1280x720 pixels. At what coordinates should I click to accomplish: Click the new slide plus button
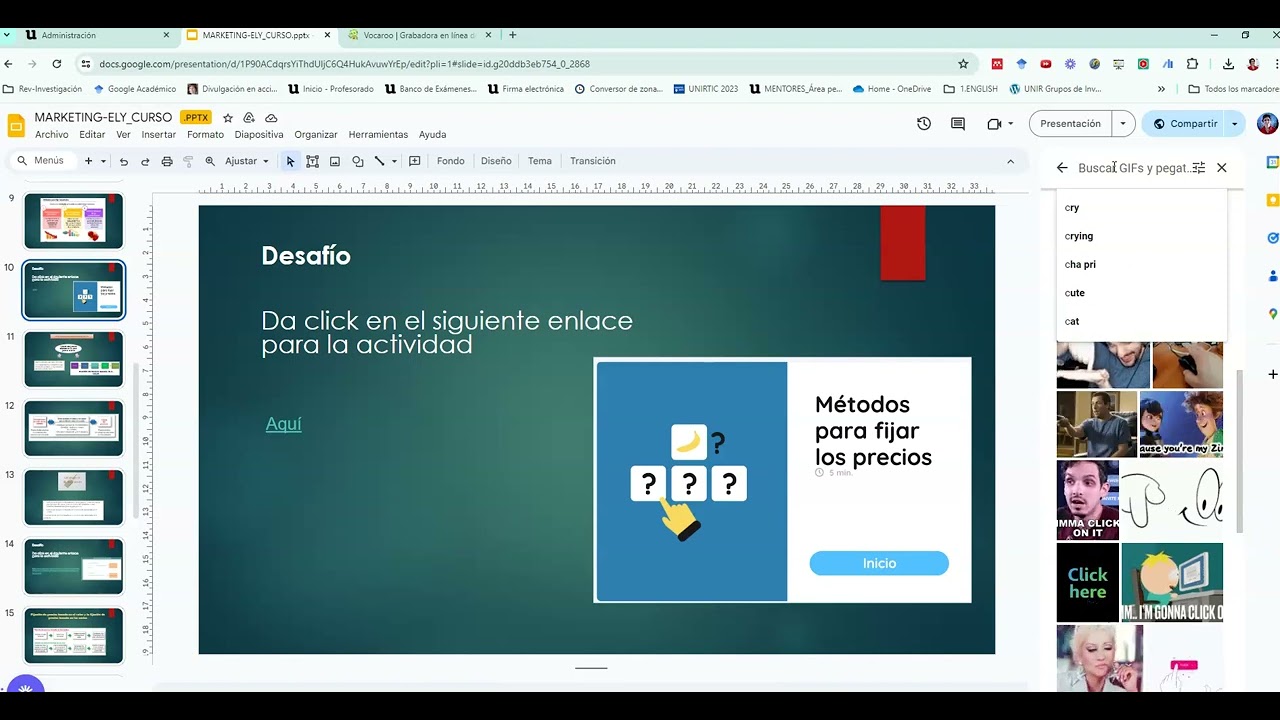[88, 161]
